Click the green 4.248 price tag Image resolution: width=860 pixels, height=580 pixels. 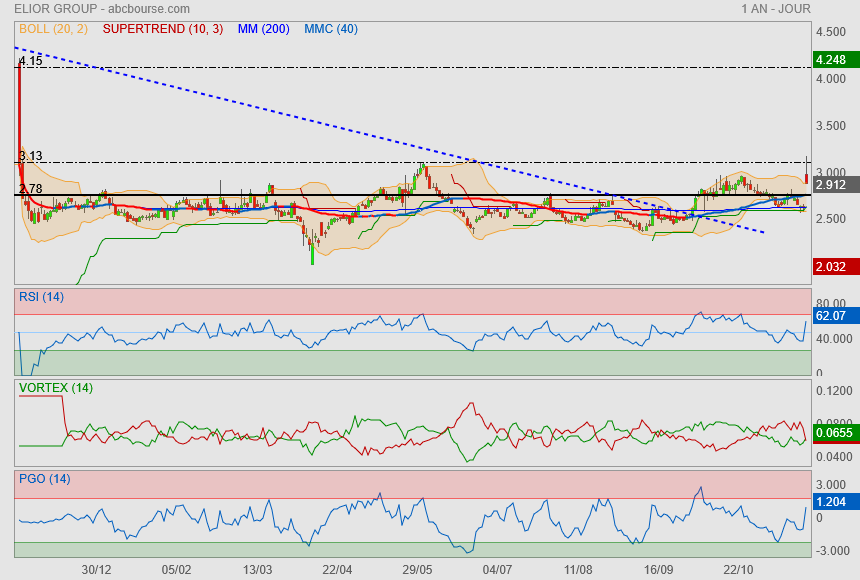(832, 60)
